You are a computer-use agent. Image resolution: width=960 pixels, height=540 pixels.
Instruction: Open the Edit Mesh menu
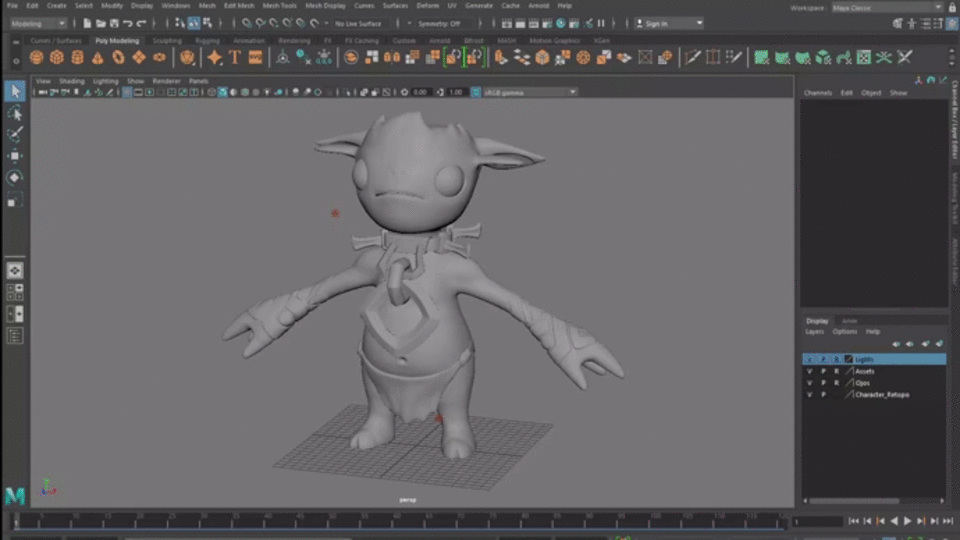coord(239,6)
